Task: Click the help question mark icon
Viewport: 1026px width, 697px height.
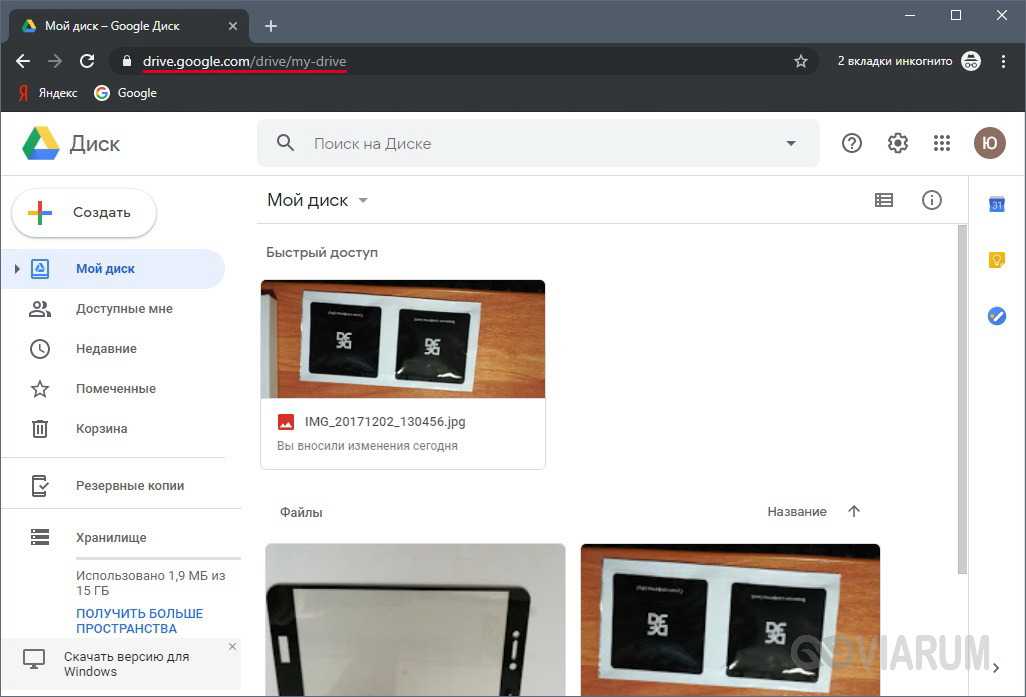Action: pyautogui.click(x=852, y=144)
